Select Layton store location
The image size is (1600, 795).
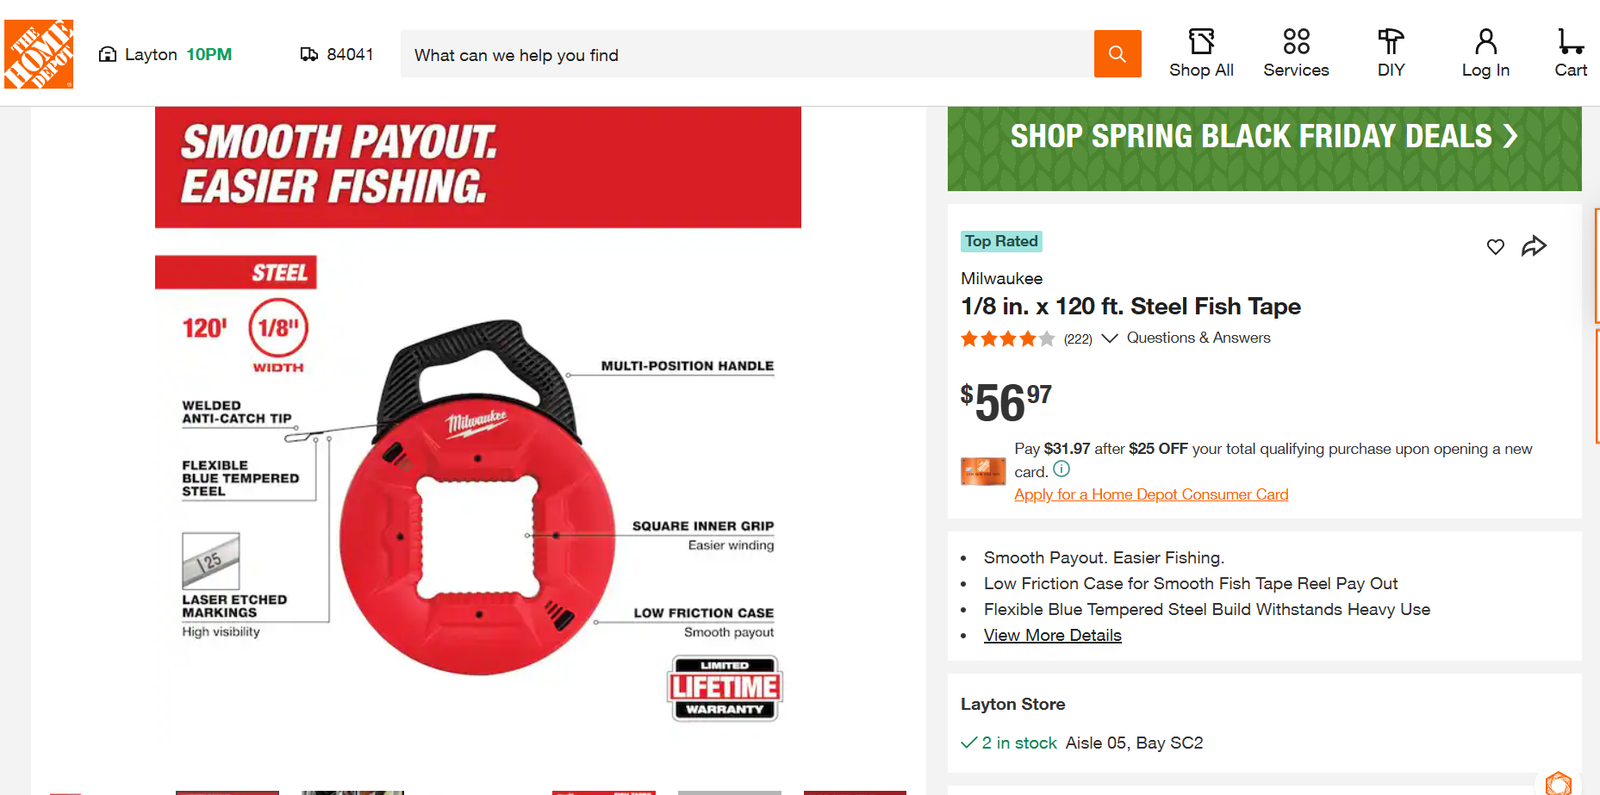tap(165, 54)
